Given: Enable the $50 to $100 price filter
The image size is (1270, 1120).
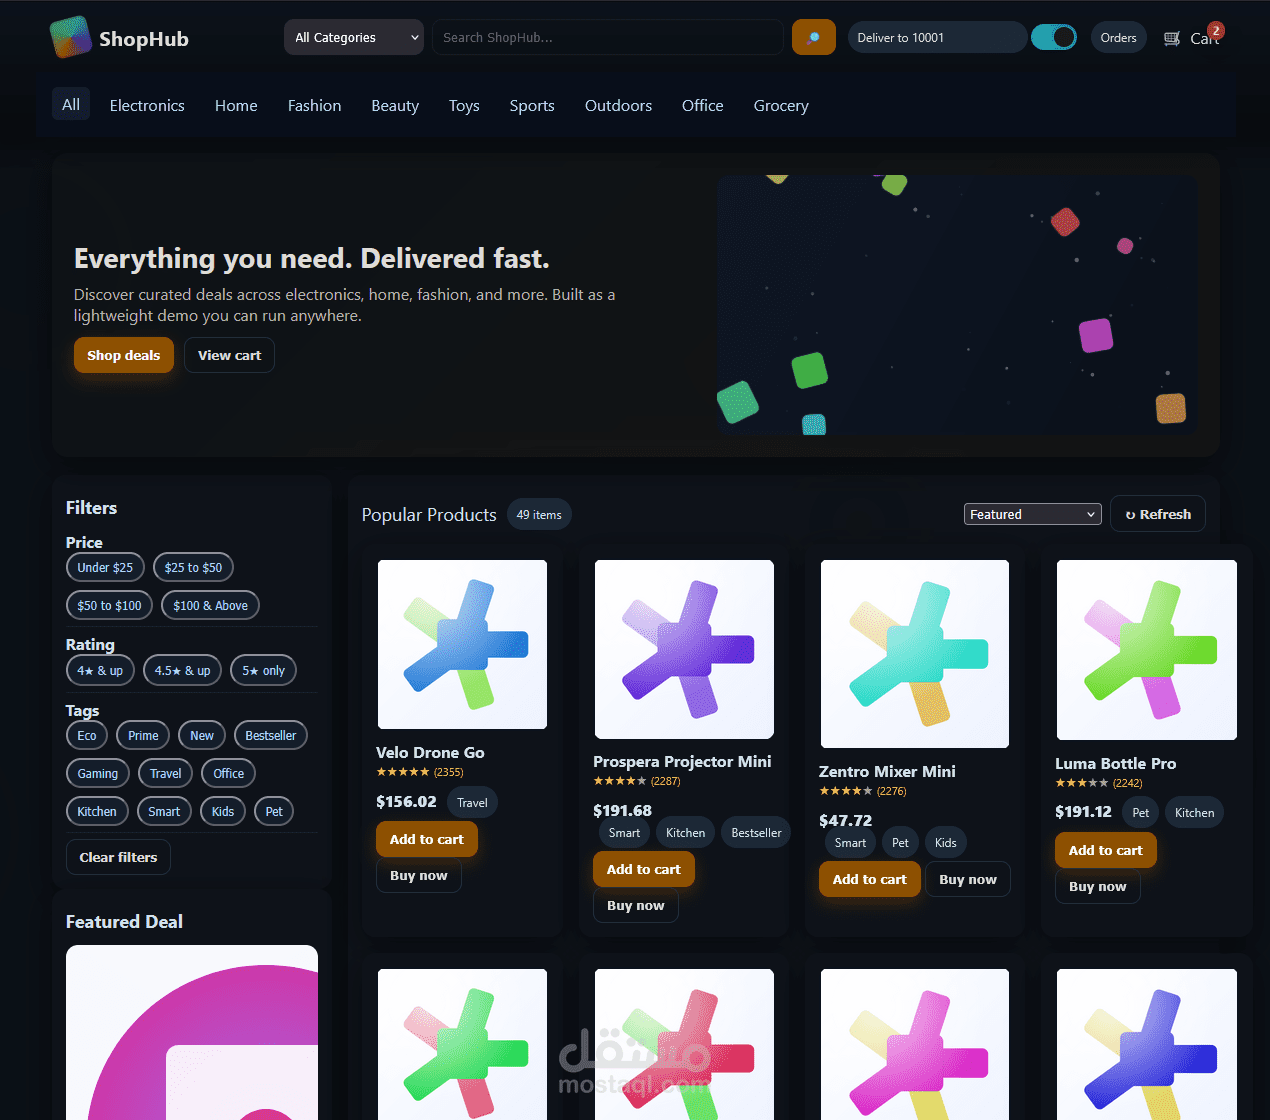Looking at the screenshot, I should click(109, 605).
